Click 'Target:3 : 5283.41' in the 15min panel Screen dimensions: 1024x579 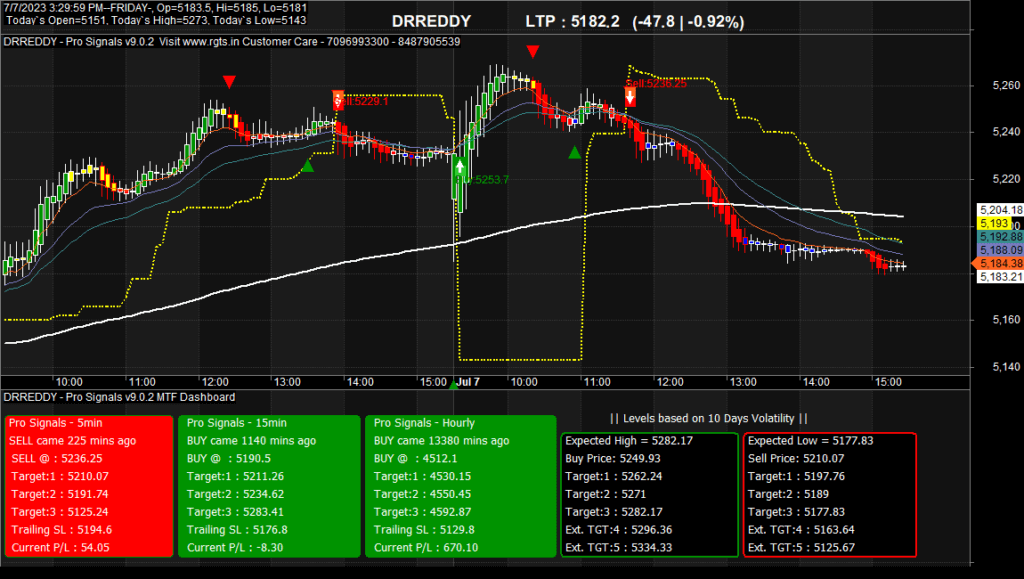(235, 512)
